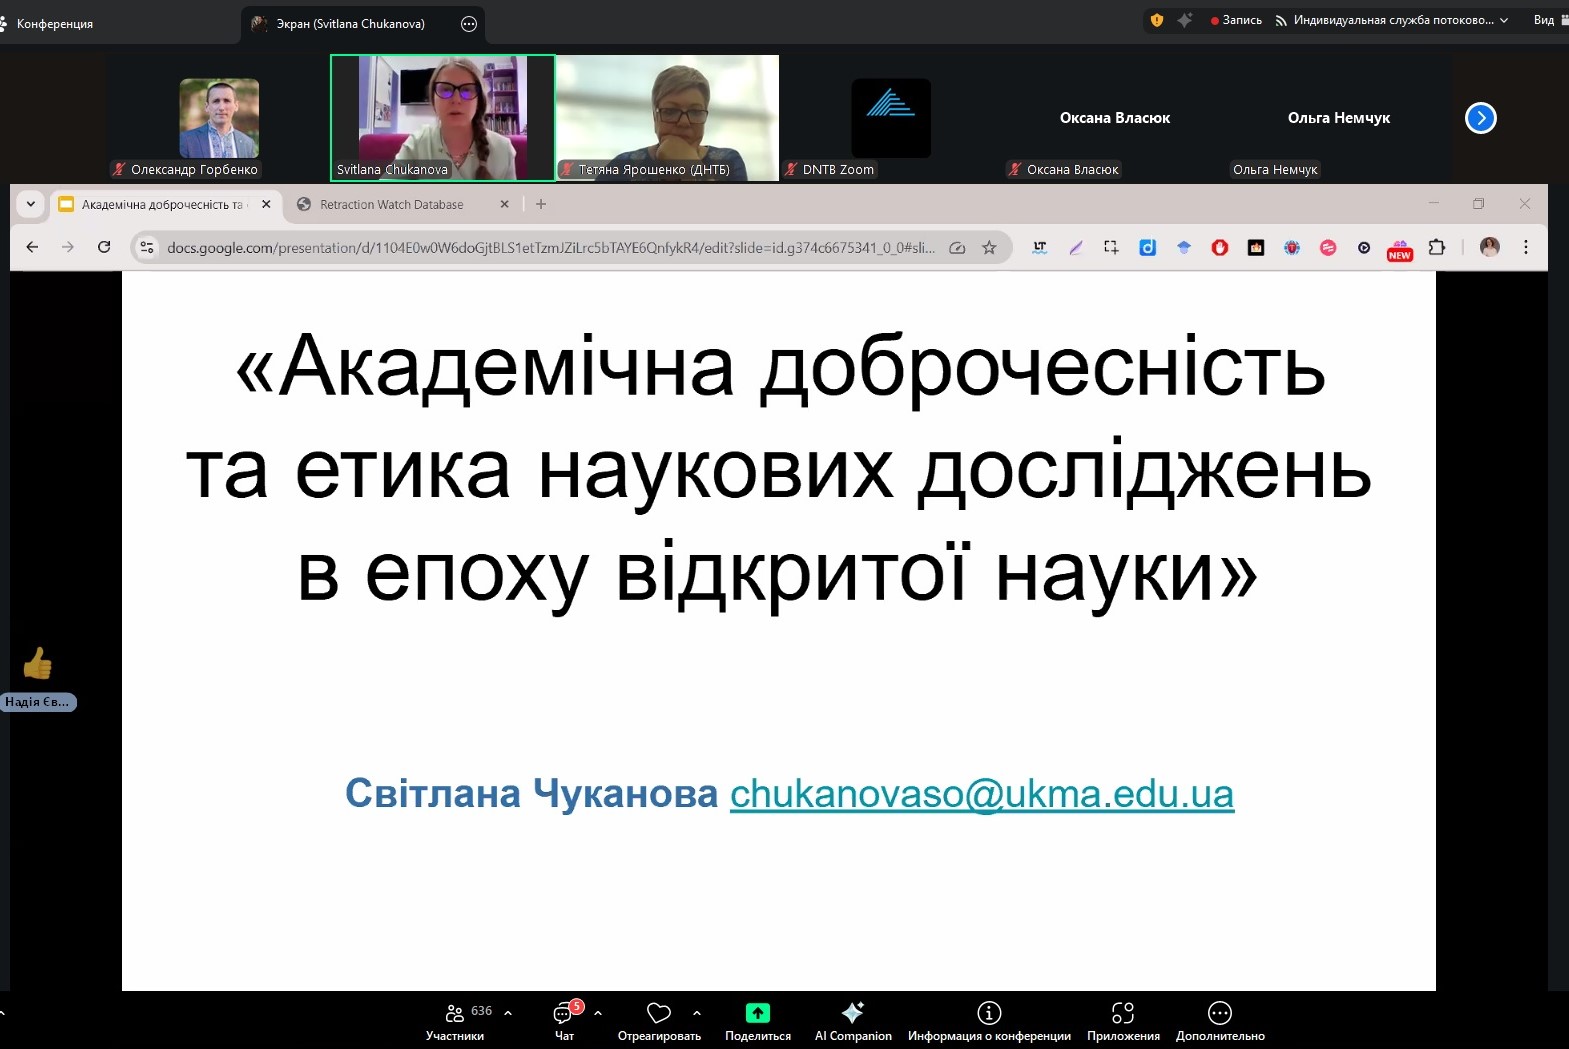Click the LanguageTool extension icon

click(1040, 247)
